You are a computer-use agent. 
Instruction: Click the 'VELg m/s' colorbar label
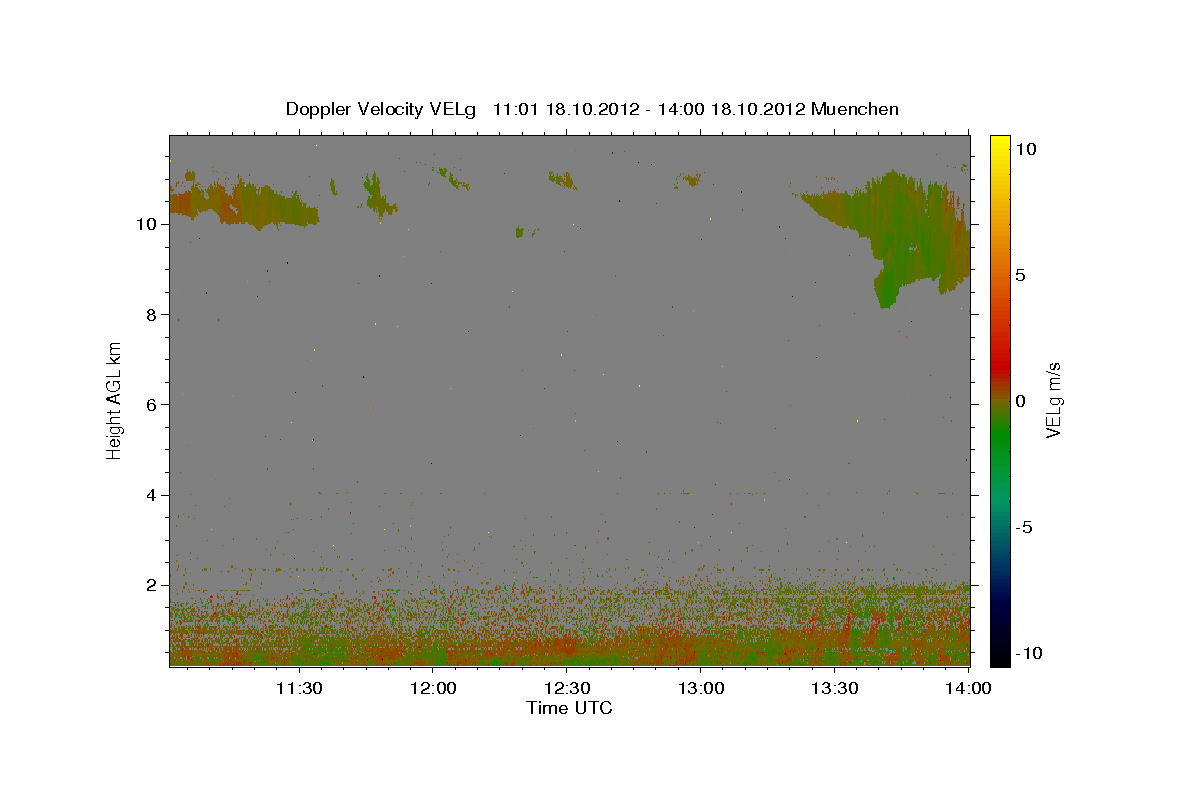click(x=1053, y=399)
